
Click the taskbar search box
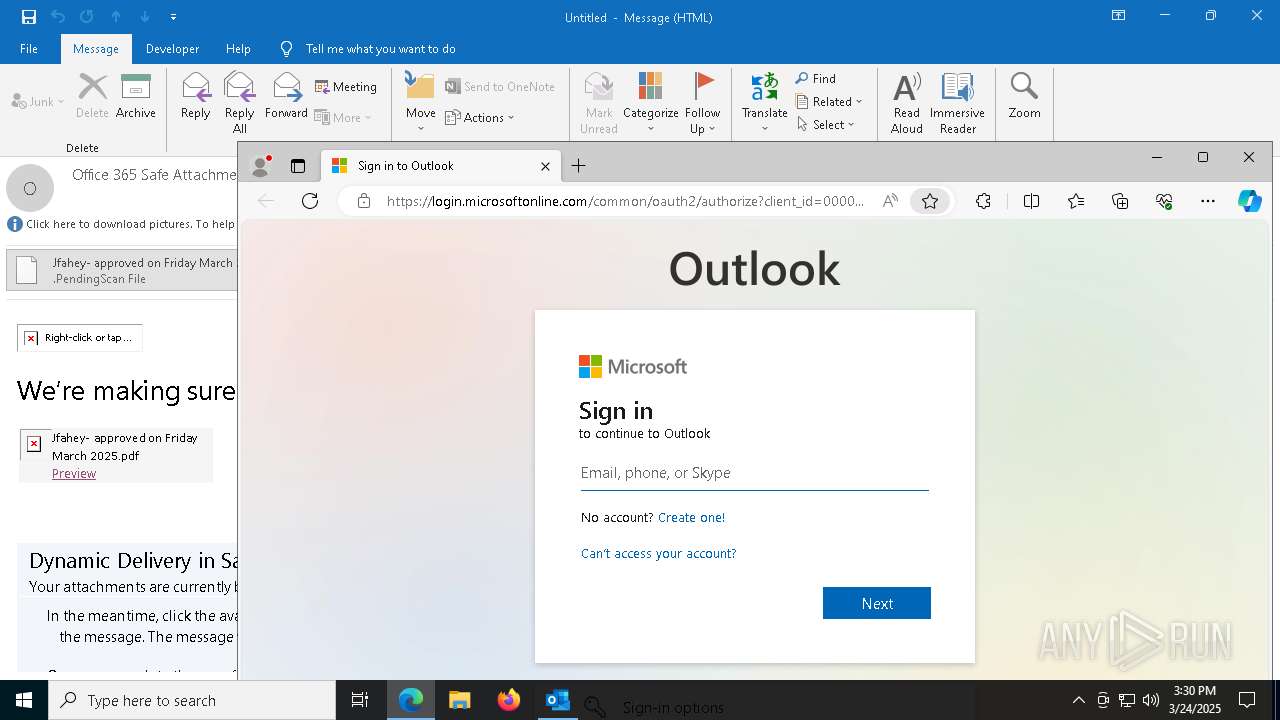pos(192,700)
